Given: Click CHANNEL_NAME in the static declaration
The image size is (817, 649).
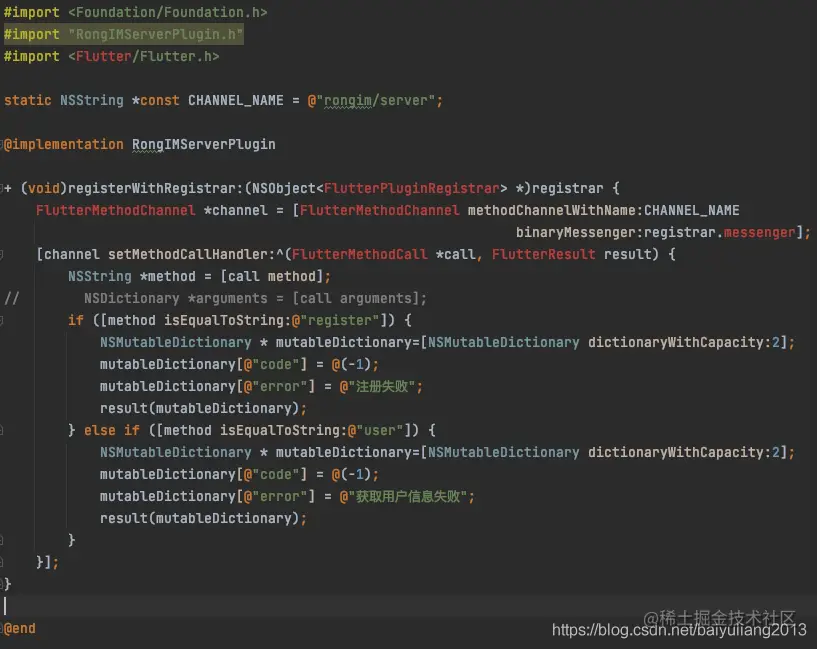Looking at the screenshot, I should 236,100.
